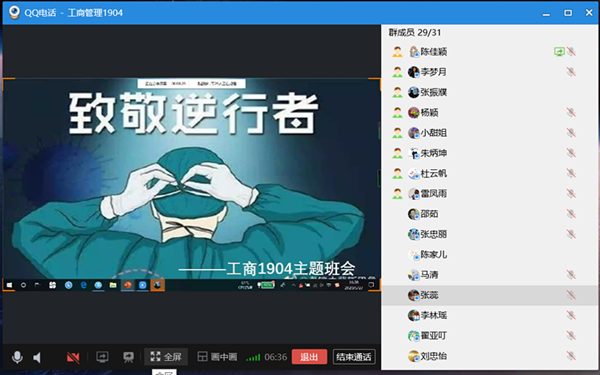Image resolution: width=600 pixels, height=375 pixels.
Task: Click 小甜姐's muted microphone icon
Action: click(x=571, y=133)
